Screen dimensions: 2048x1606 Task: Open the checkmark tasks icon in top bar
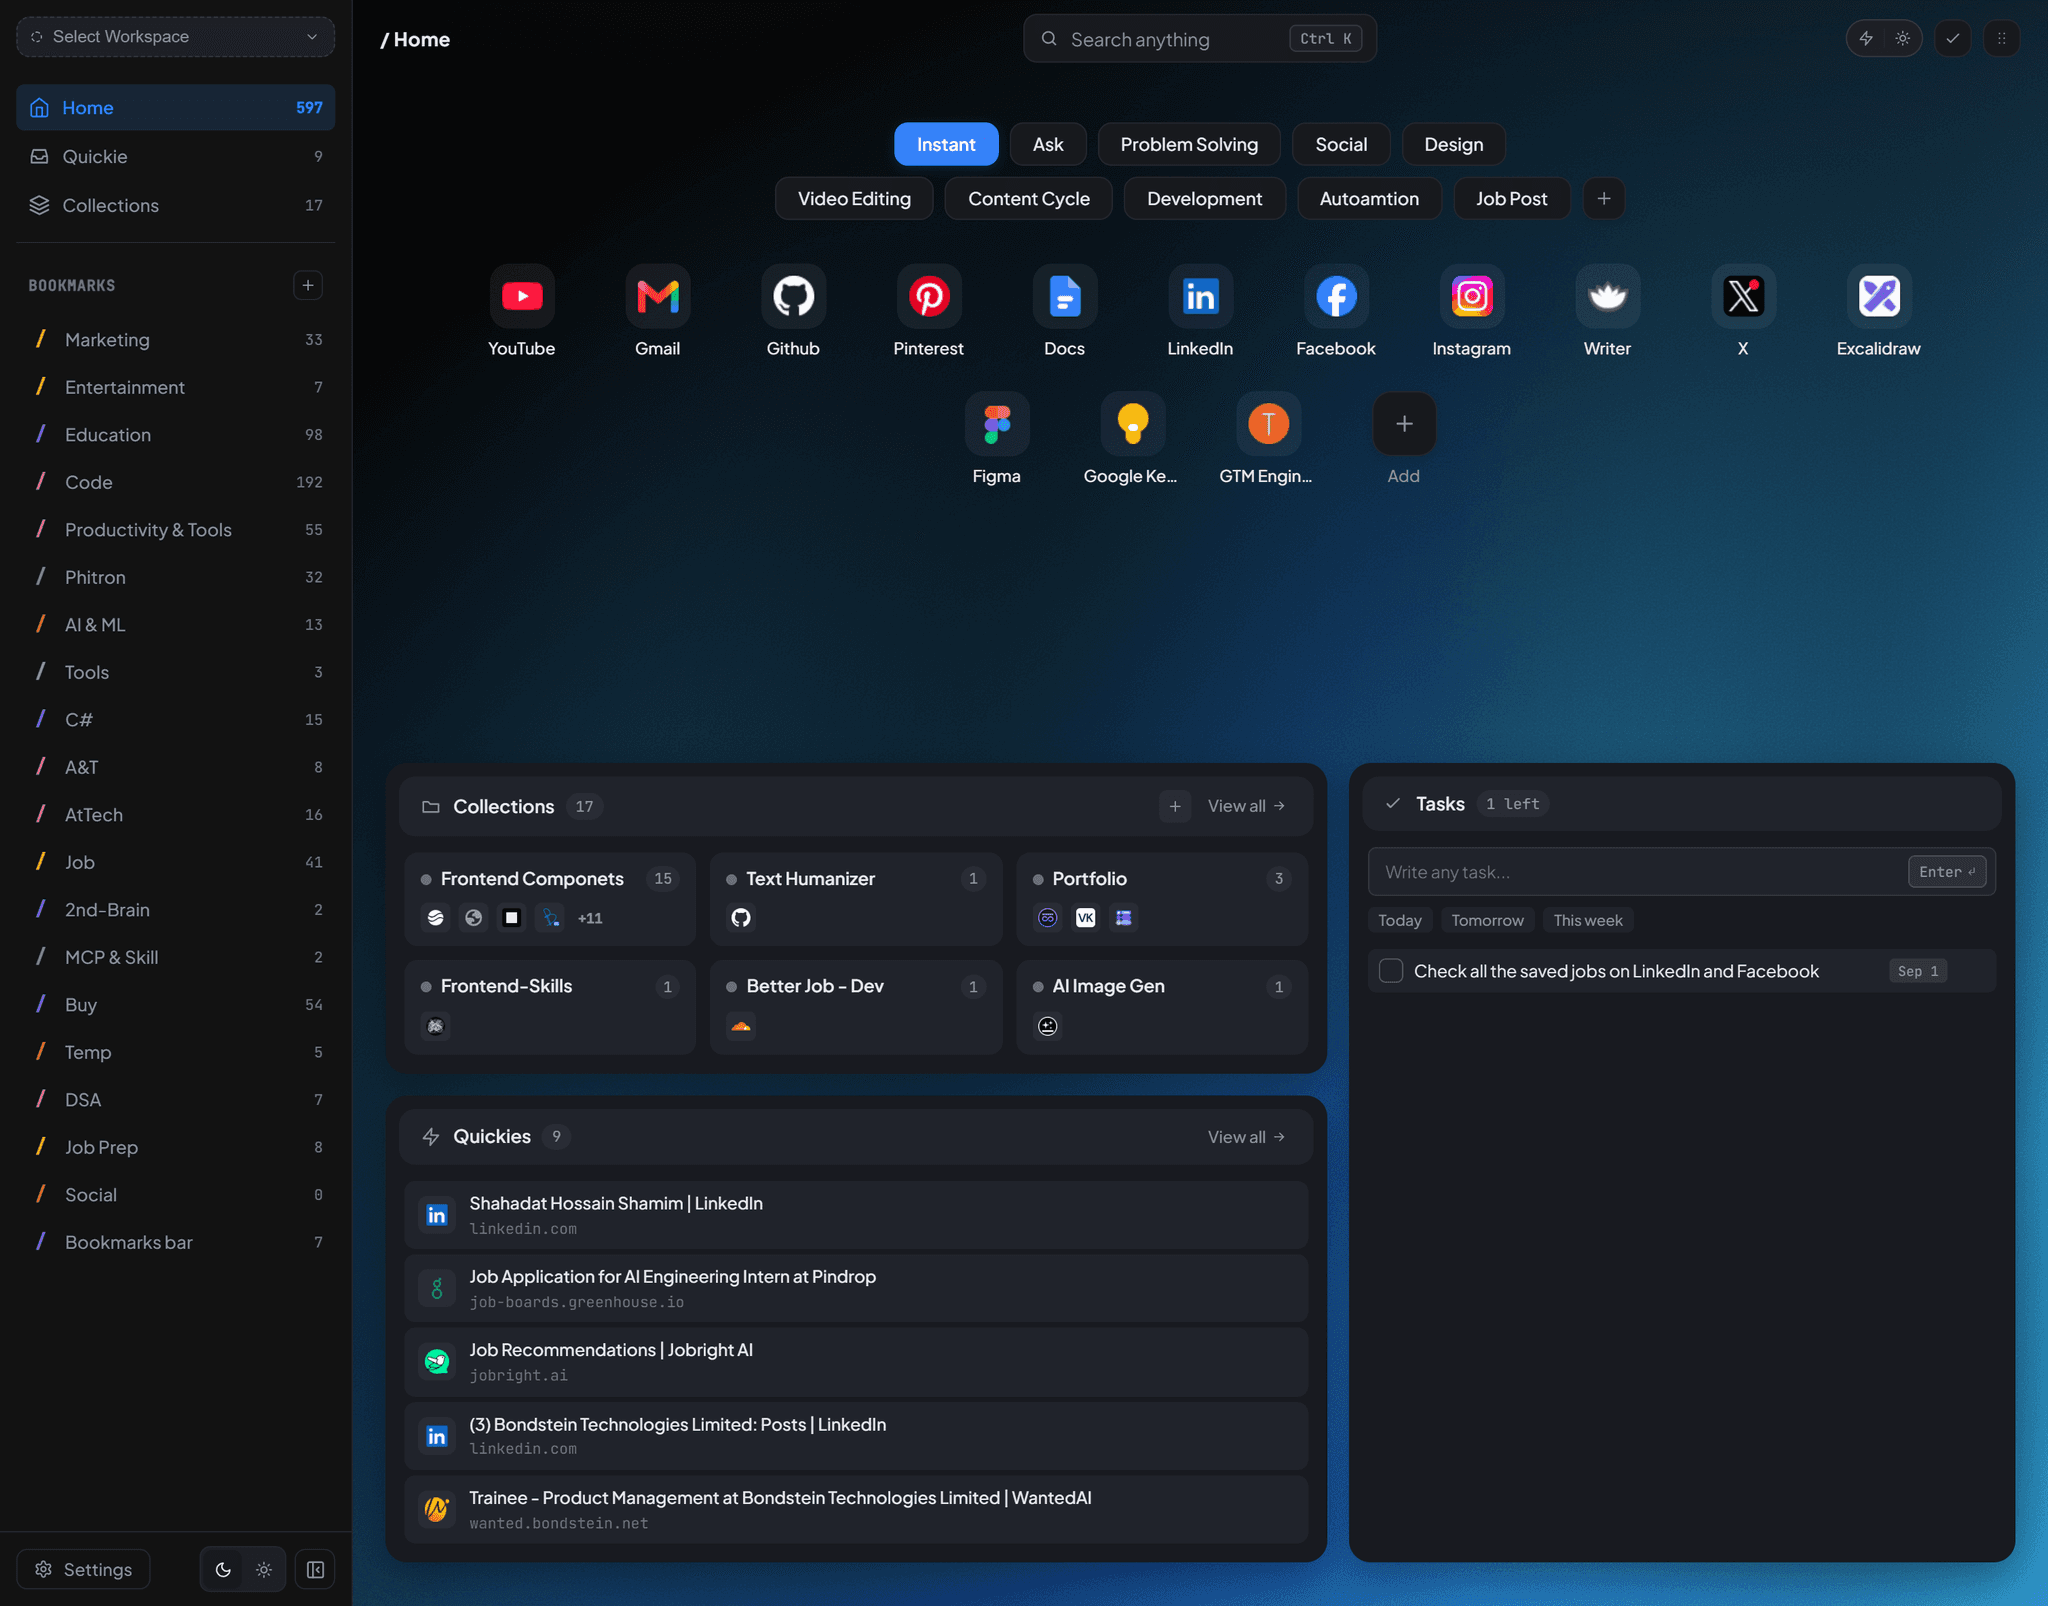(x=1953, y=39)
